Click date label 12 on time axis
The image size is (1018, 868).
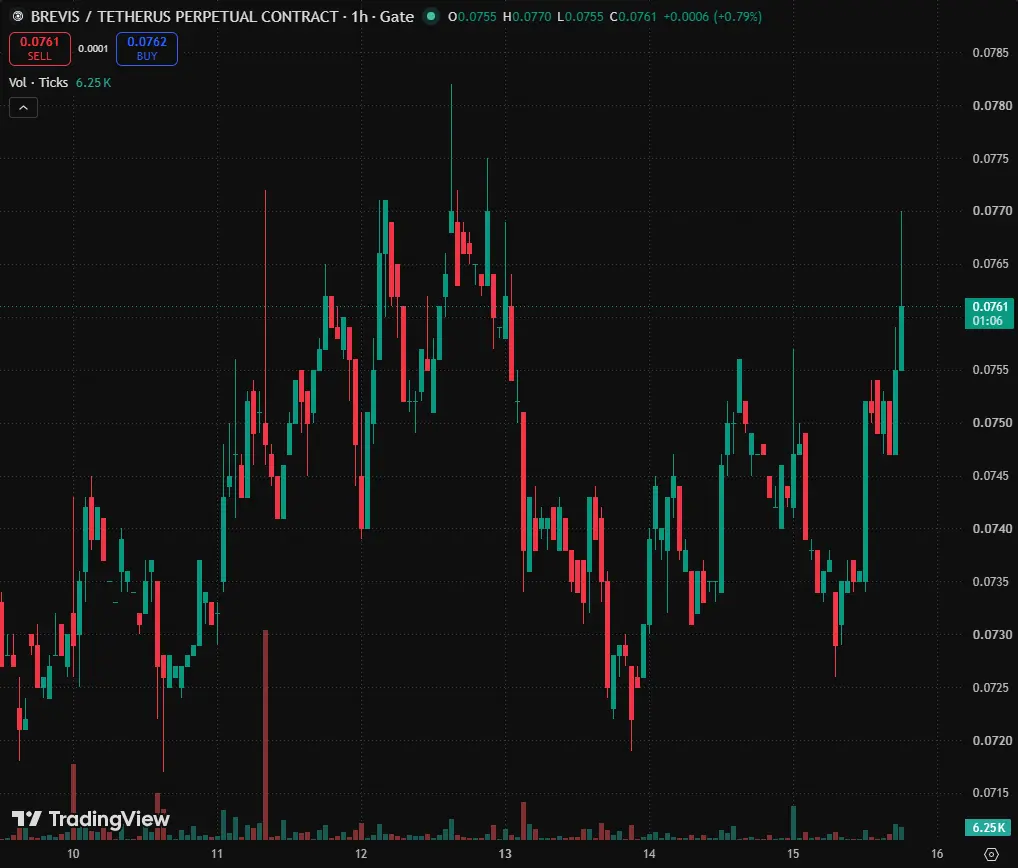click(361, 854)
